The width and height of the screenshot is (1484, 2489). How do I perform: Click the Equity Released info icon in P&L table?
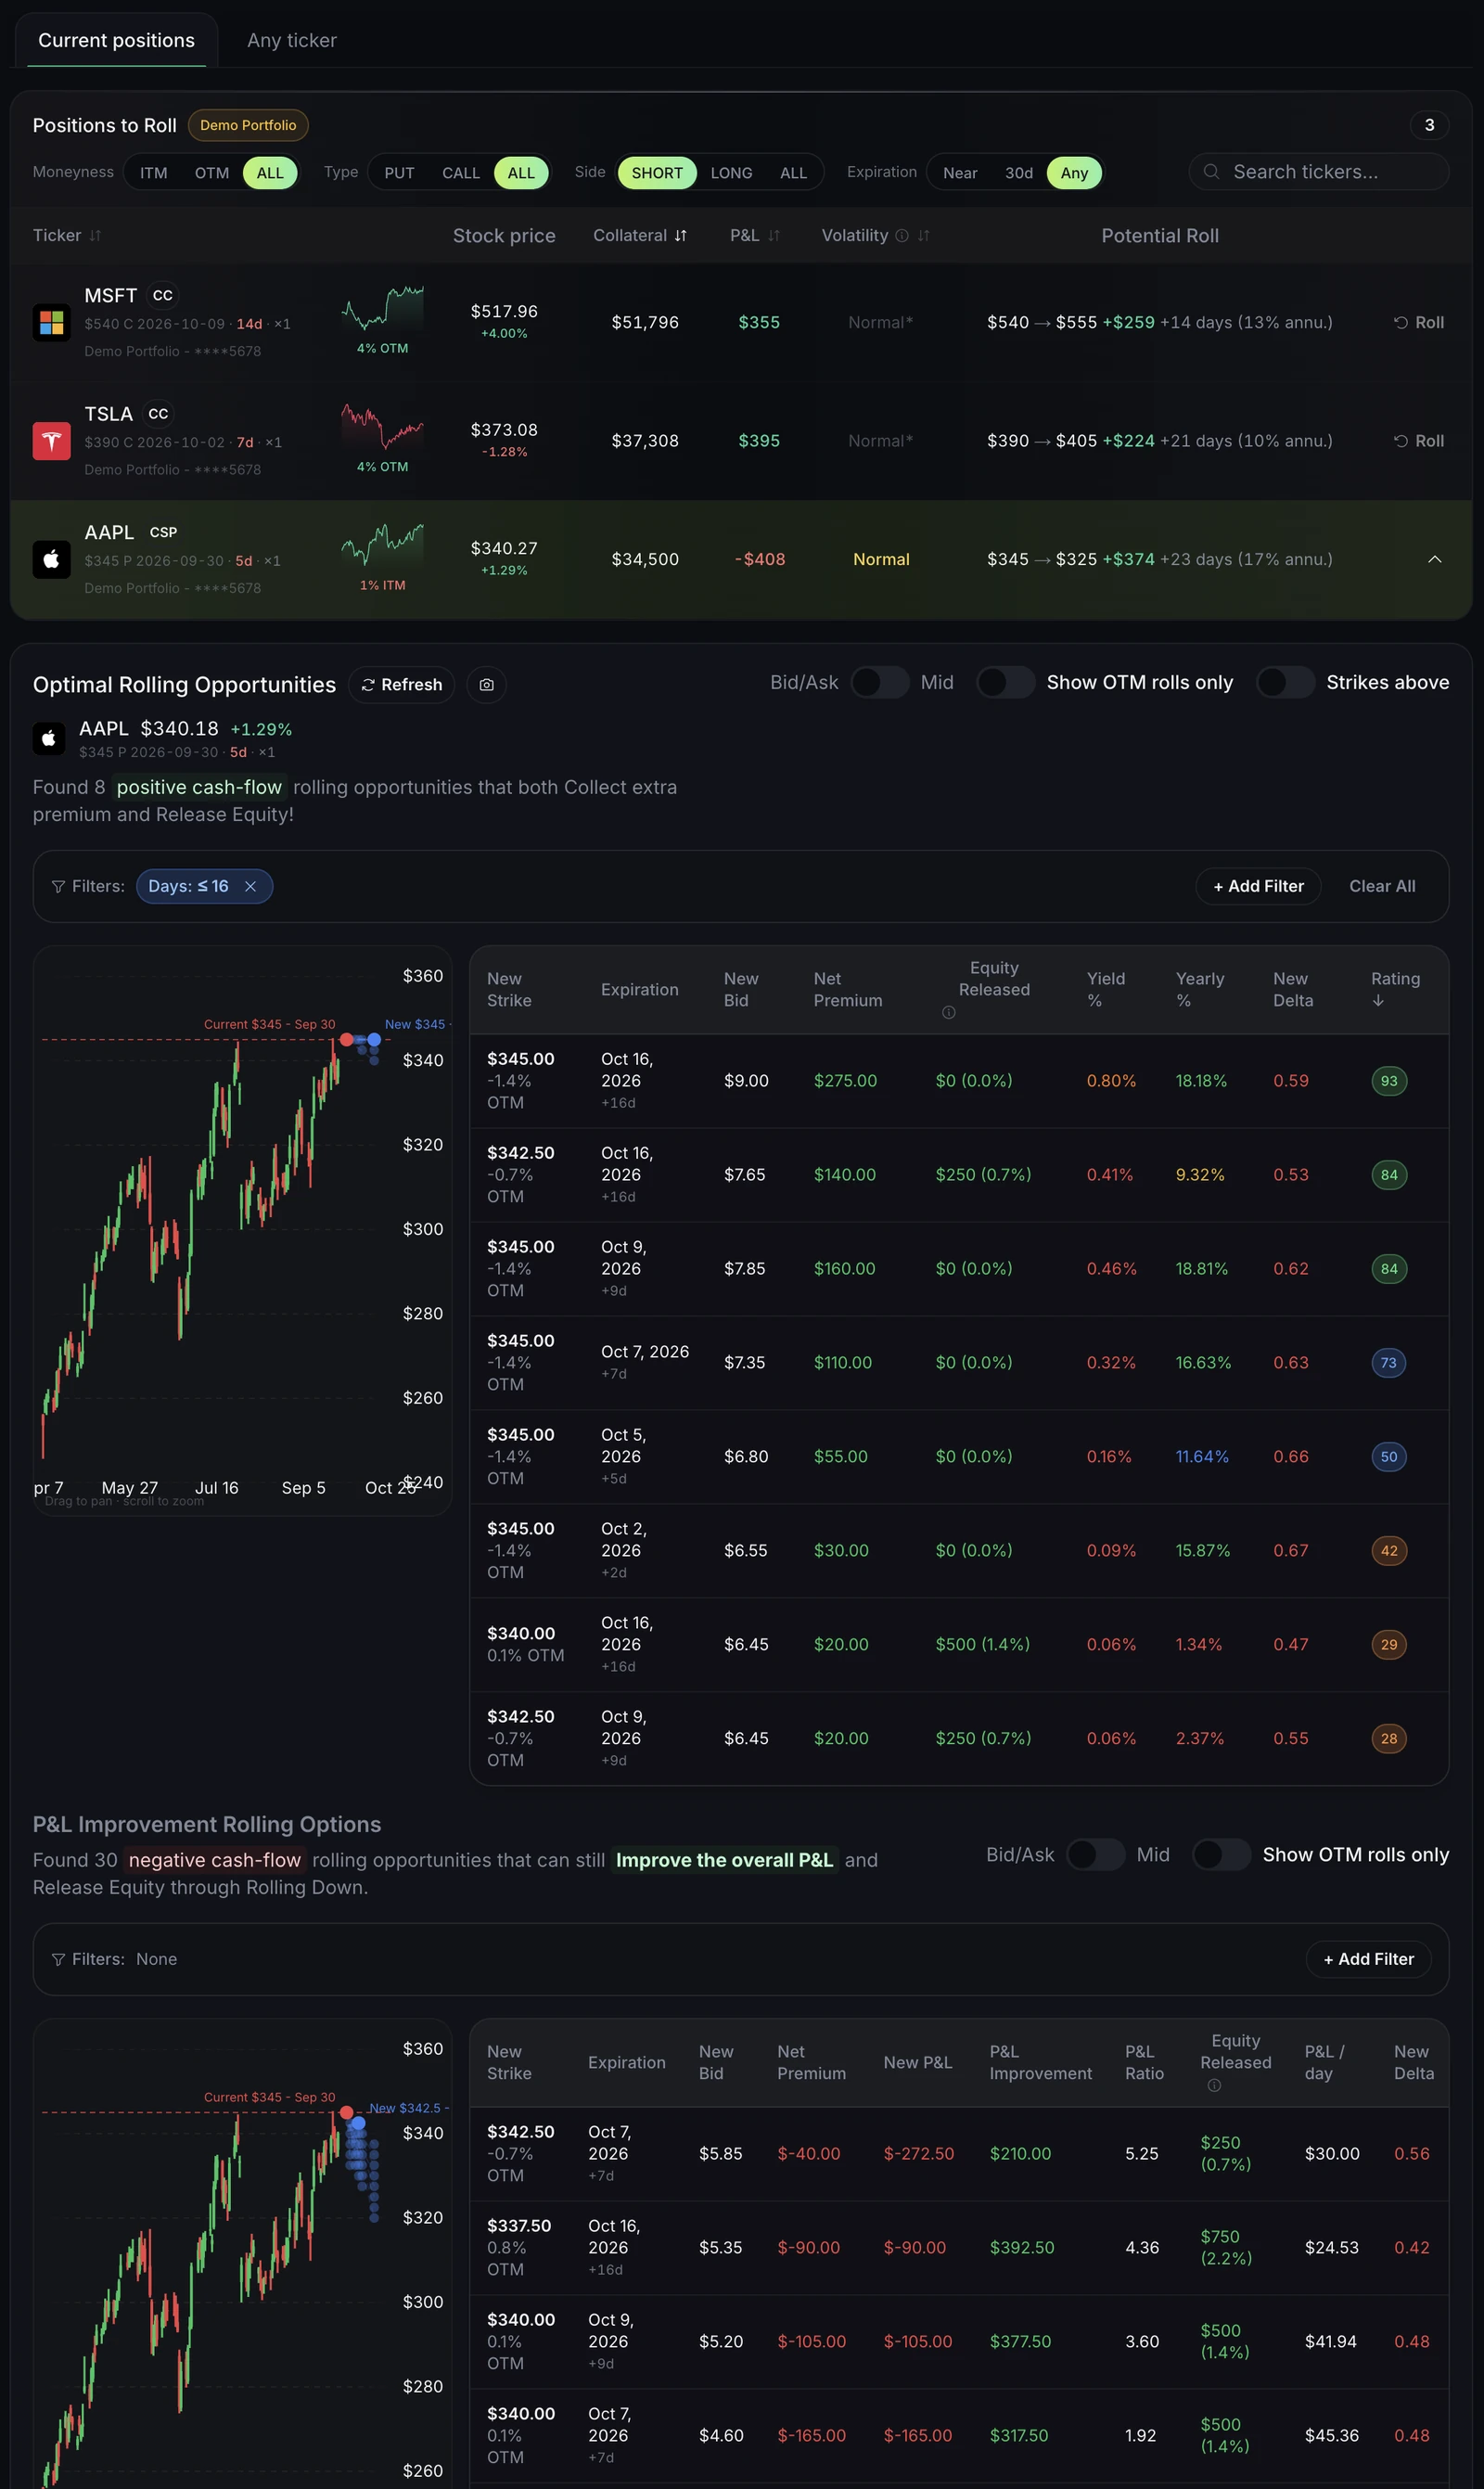point(1214,2086)
